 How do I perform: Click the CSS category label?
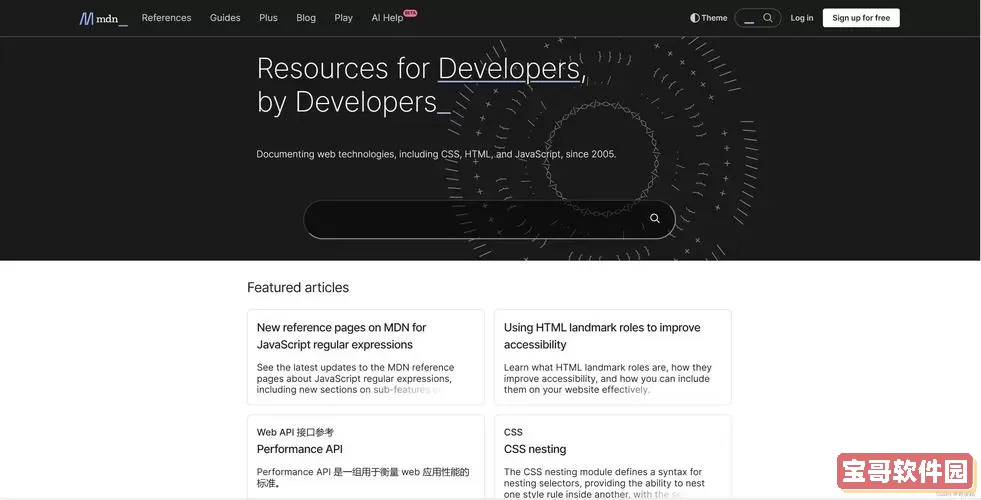[513, 432]
